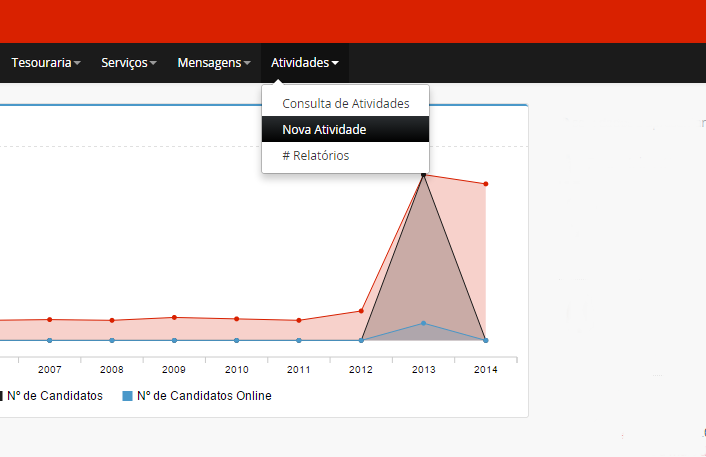Select the blue data point at 2010
The height and width of the screenshot is (457, 706).
coord(236,340)
